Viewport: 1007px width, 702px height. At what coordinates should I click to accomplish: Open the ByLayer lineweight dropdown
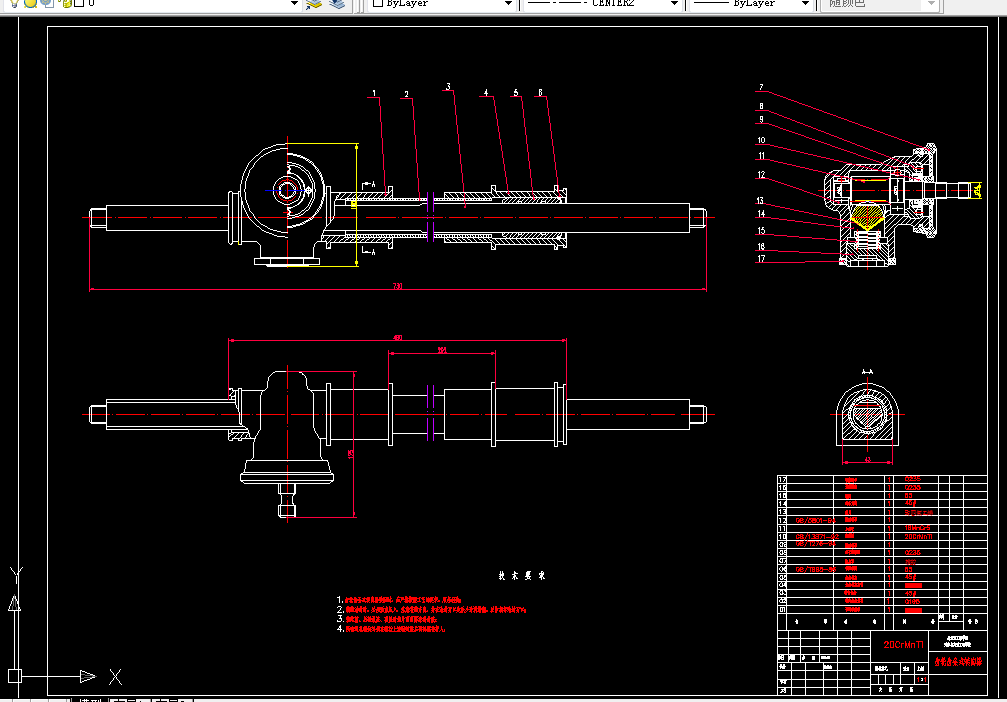point(803,4)
